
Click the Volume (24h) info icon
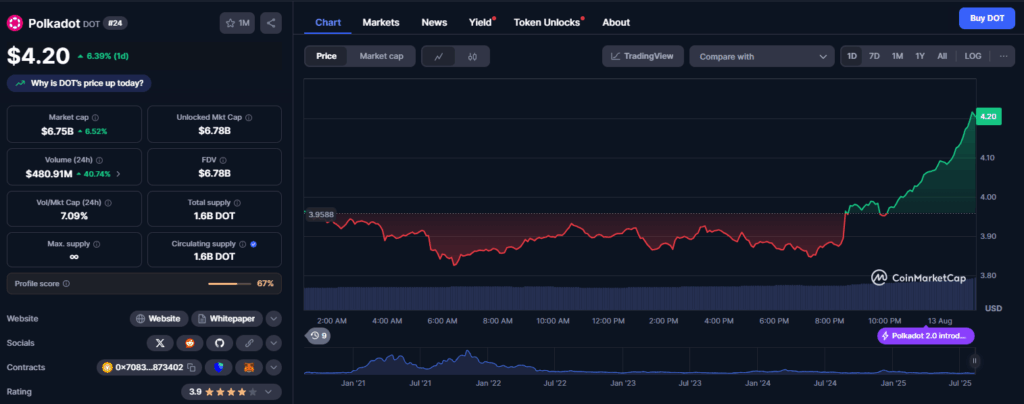click(99, 160)
